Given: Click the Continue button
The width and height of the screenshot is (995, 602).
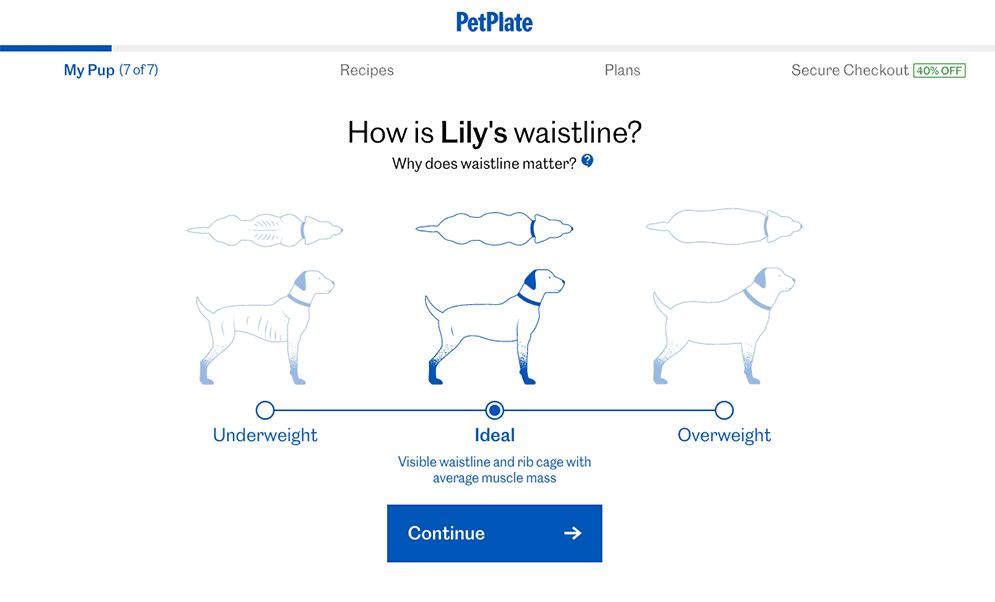Looking at the screenshot, I should (494, 533).
